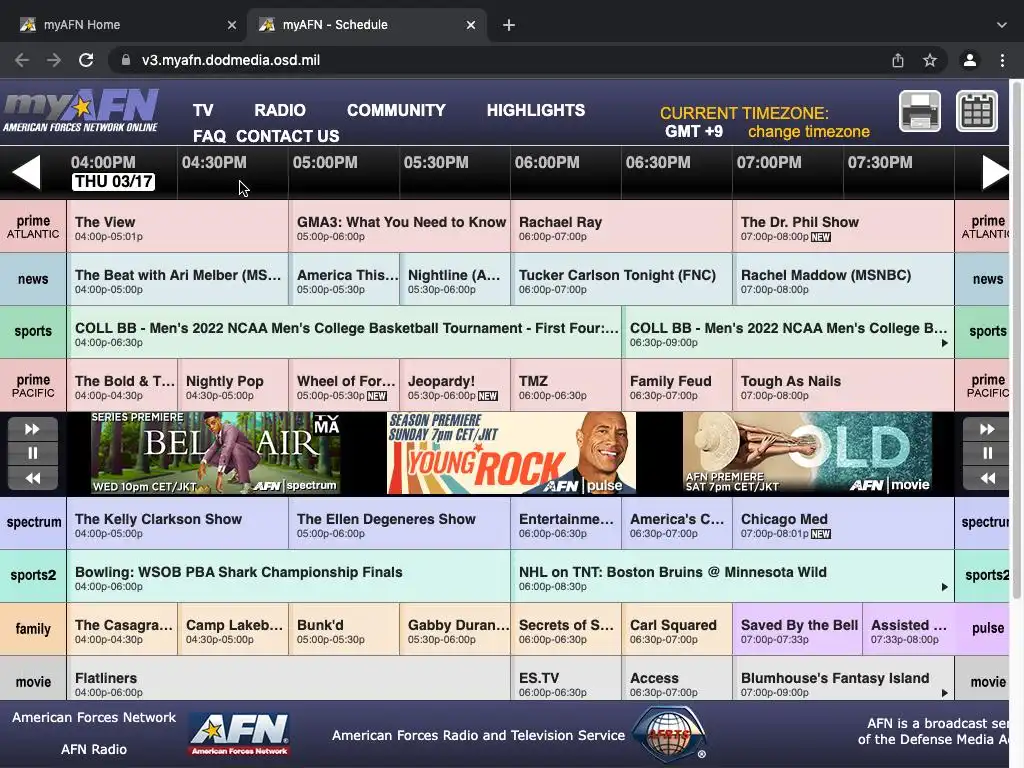Open browser profile menu
Screen dimensions: 1024x768
tap(970, 60)
